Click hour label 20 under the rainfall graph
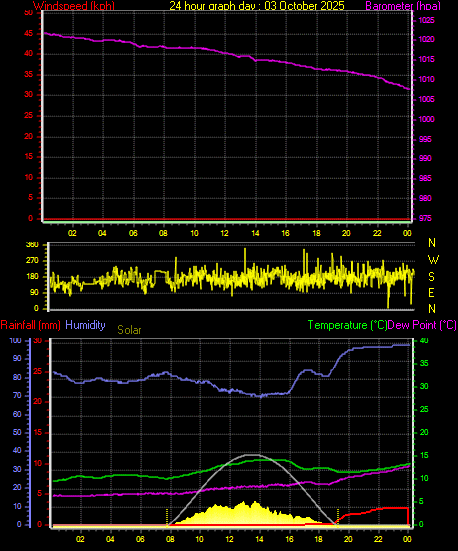Viewport: 458px width, 551px height. pos(348,539)
